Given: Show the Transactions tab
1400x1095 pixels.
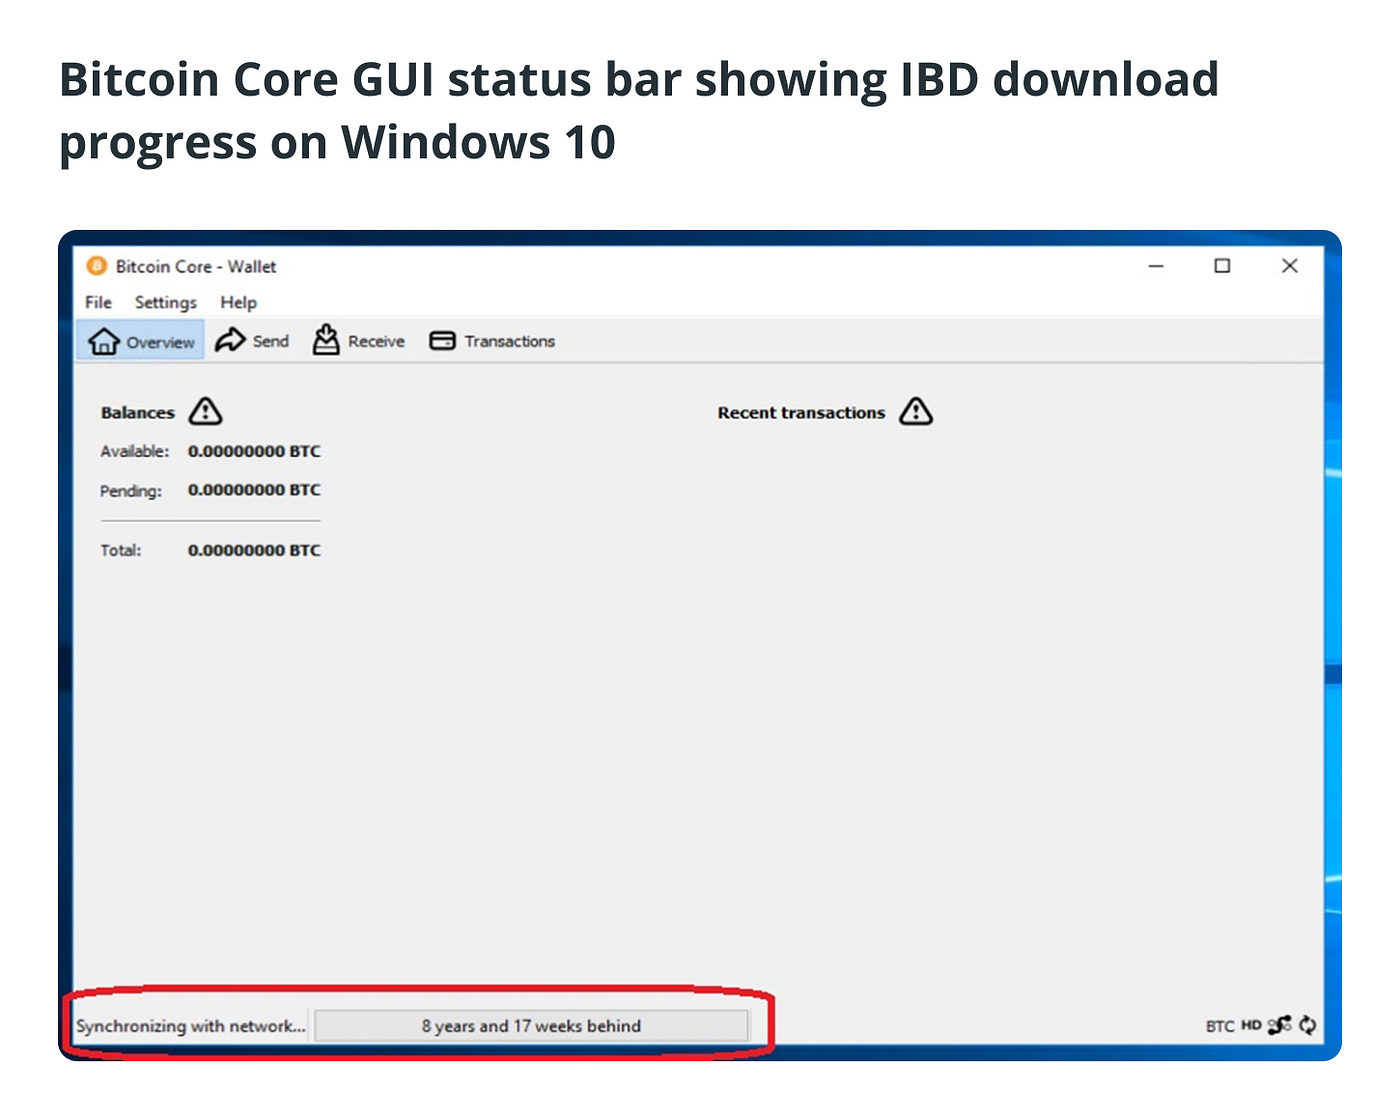Looking at the screenshot, I should coord(492,341).
